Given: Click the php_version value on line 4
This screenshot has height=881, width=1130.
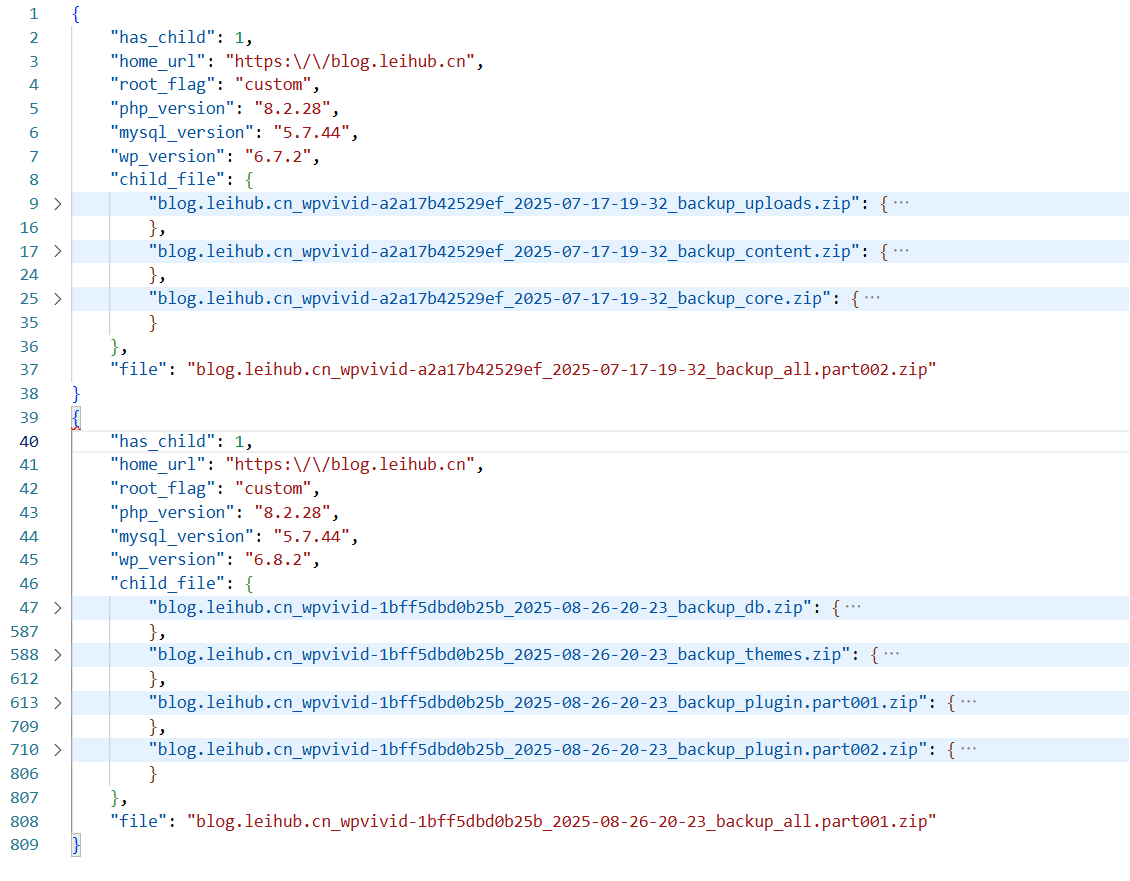Looking at the screenshot, I should [297, 109].
